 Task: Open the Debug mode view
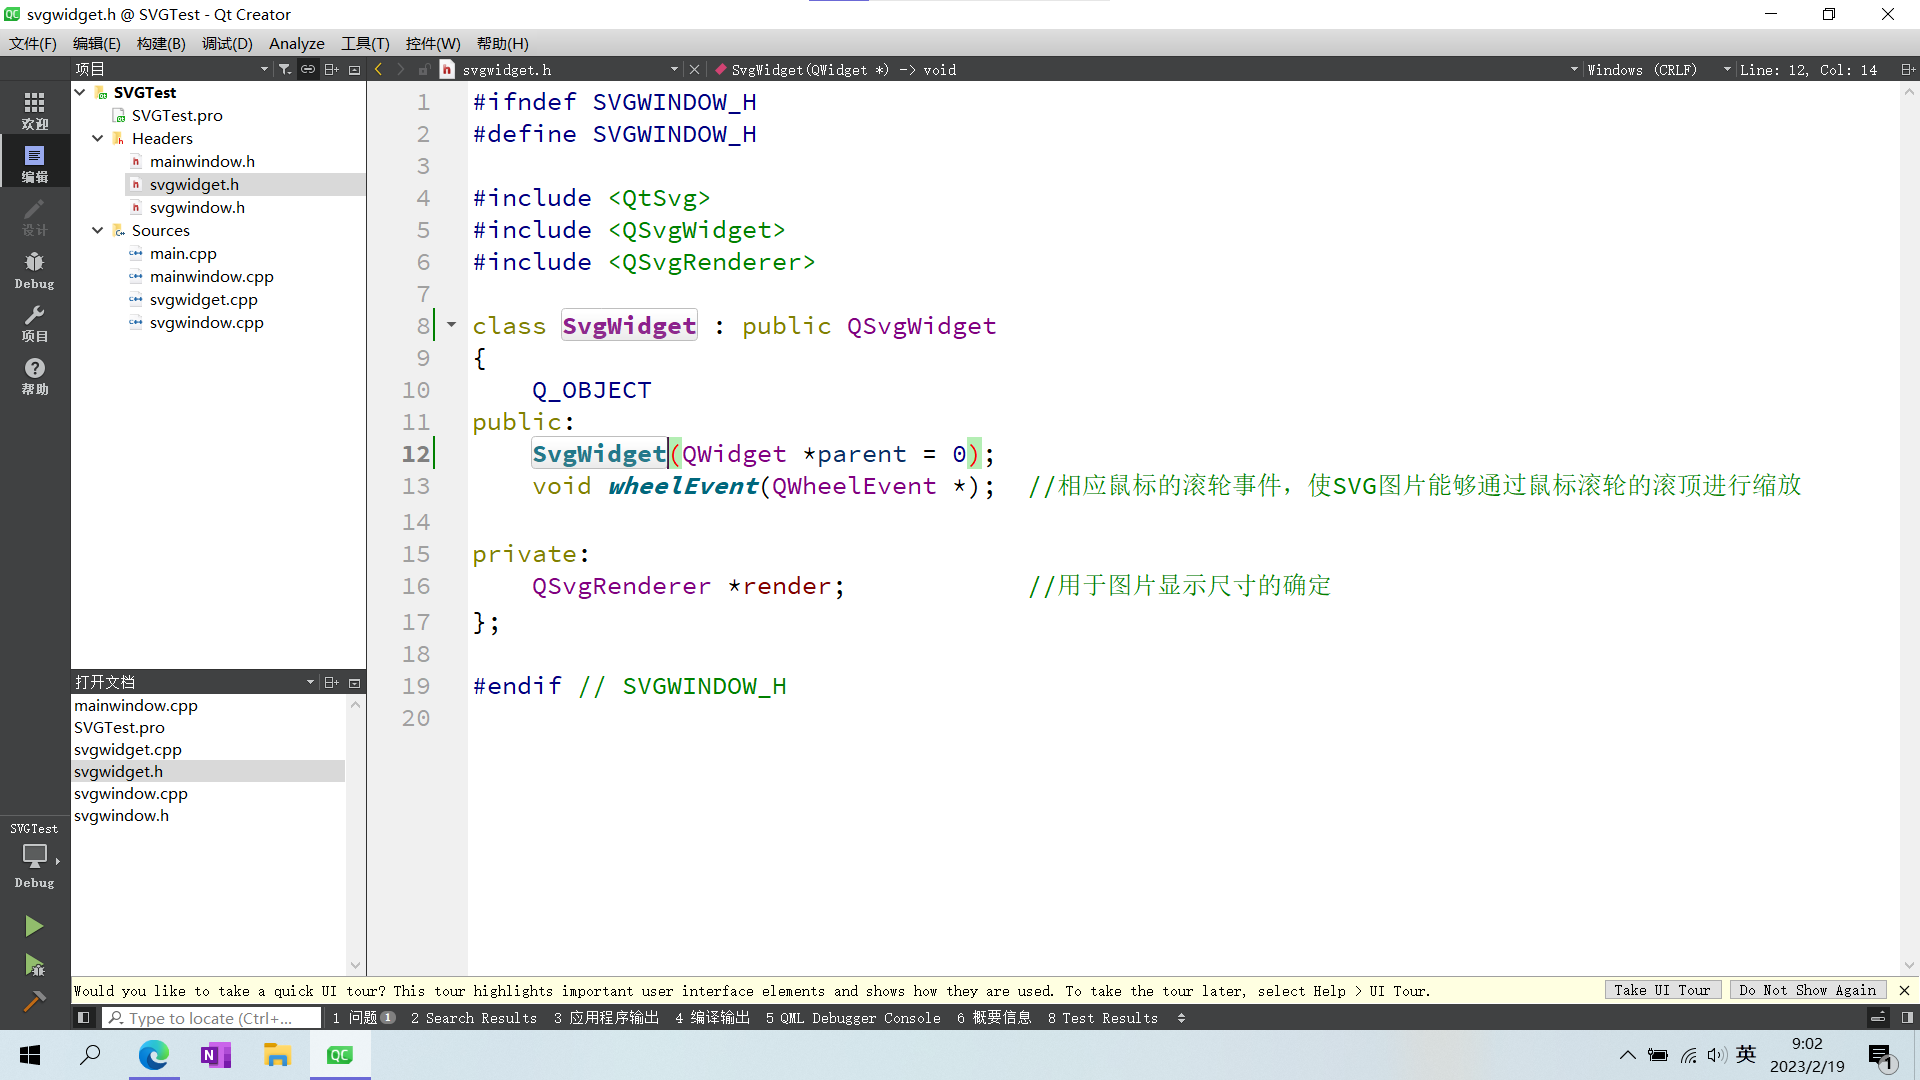click(34, 268)
